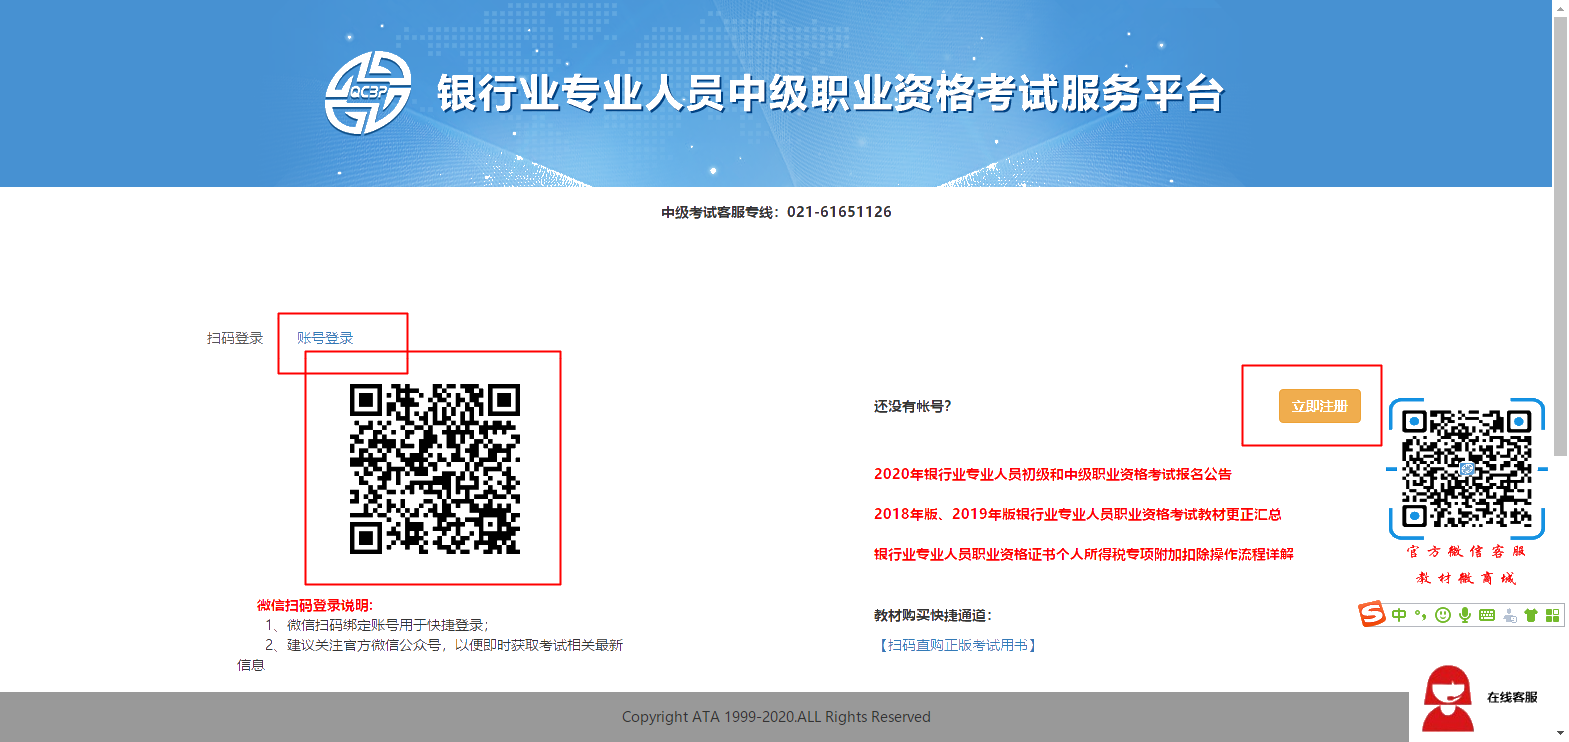Open the Sogou toolbox grid icon
The image size is (1569, 742).
[x=1552, y=615]
